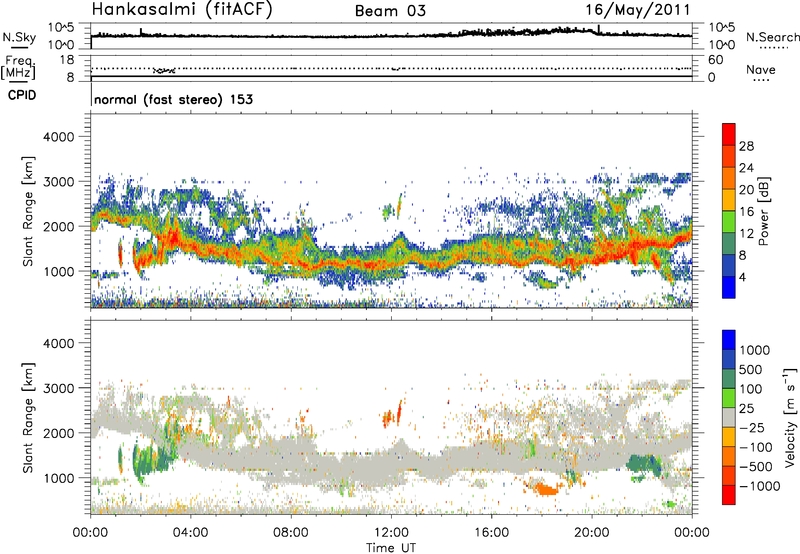Pick the light green 12–16 dB power segment

(x=729, y=222)
